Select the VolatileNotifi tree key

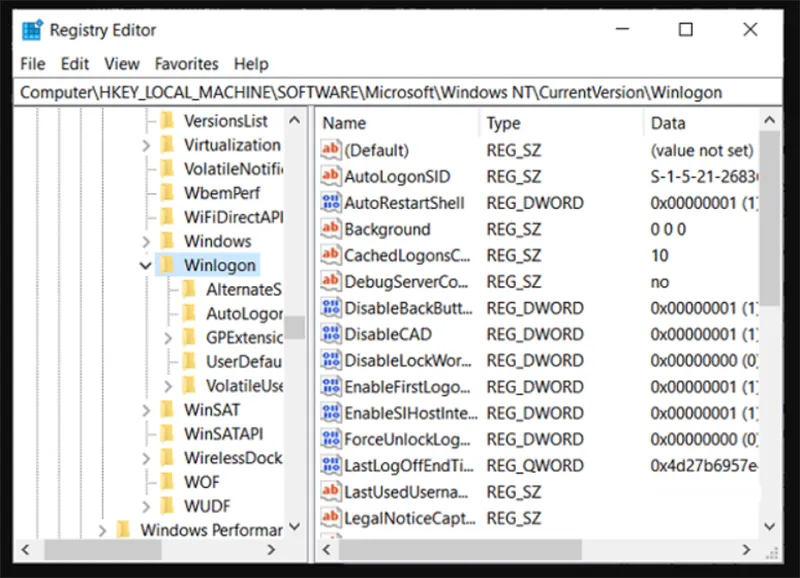pos(234,169)
